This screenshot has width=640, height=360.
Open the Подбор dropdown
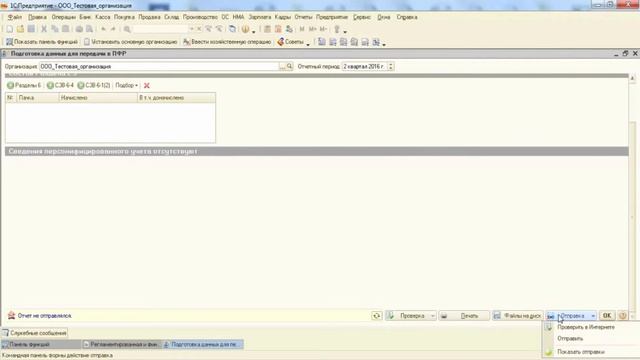point(127,85)
